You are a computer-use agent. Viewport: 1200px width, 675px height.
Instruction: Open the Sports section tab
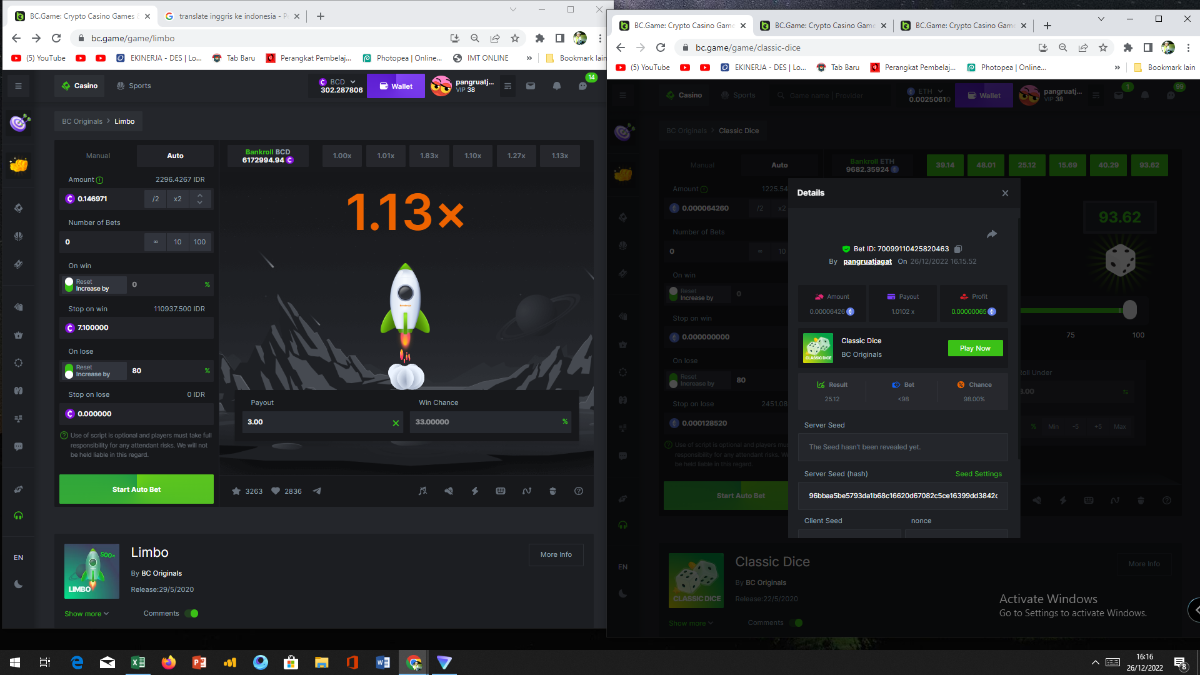[133, 86]
